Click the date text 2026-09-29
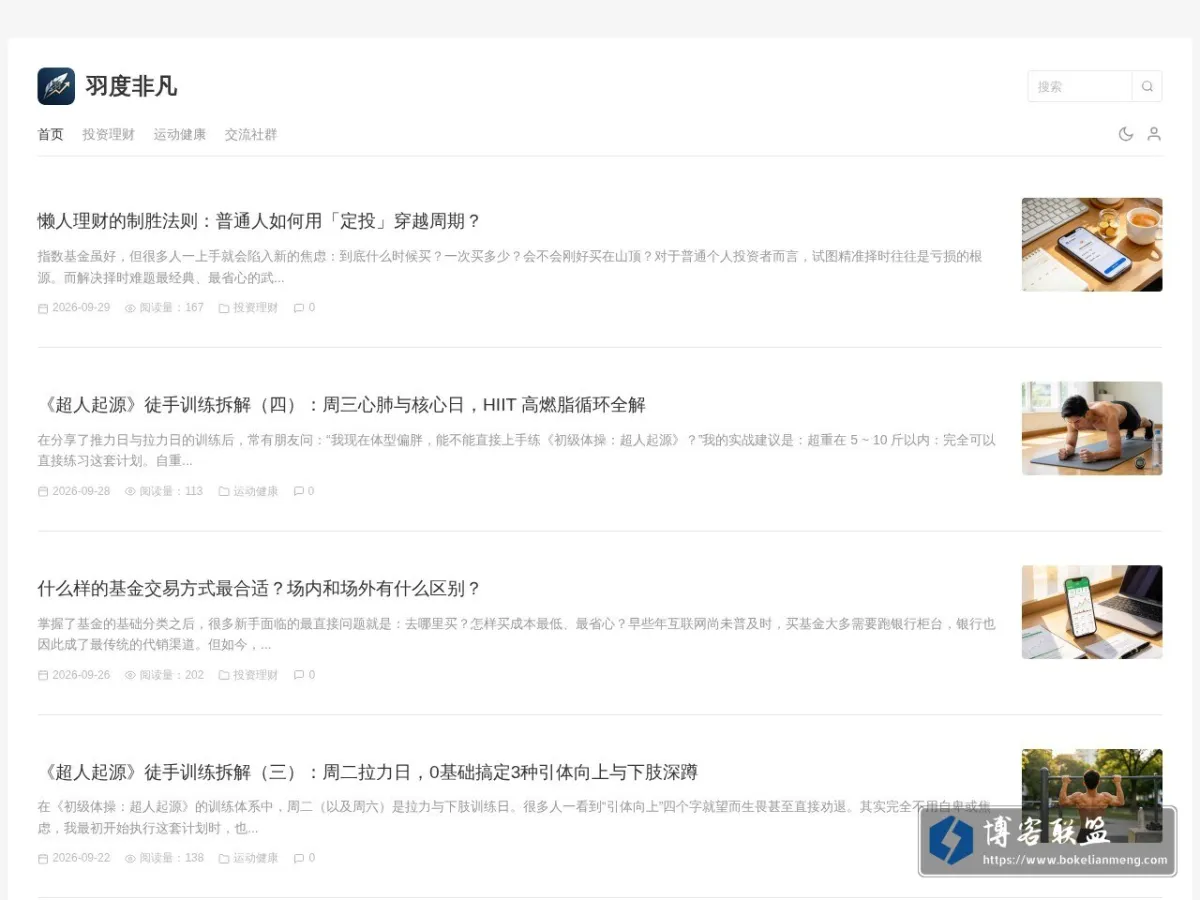The height and width of the screenshot is (900, 1200). tap(81, 308)
